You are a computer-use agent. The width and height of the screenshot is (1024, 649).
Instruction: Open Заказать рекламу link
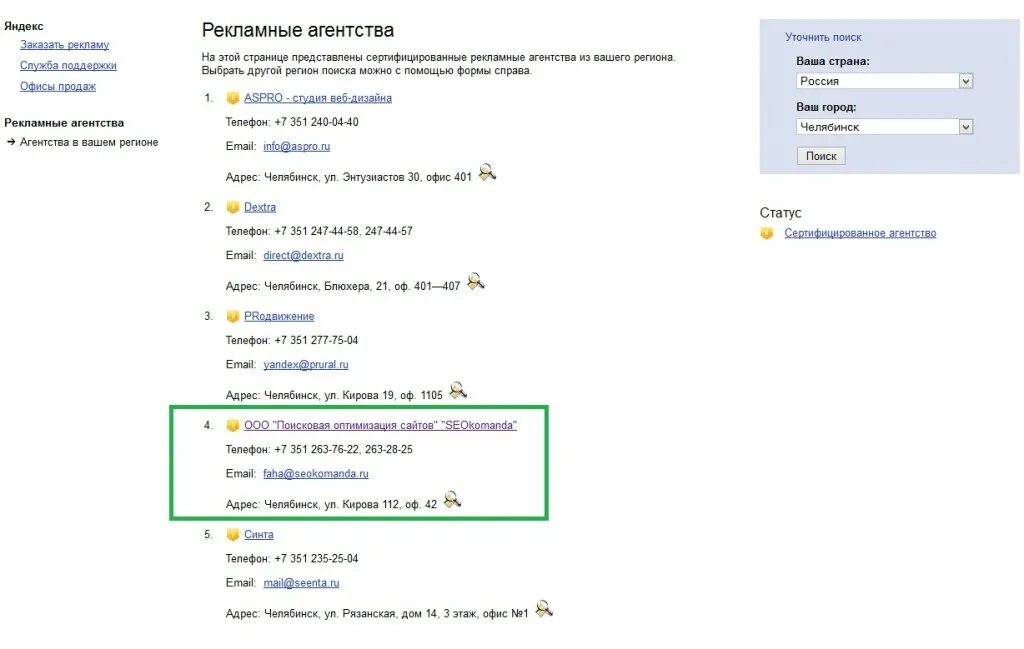(65, 44)
